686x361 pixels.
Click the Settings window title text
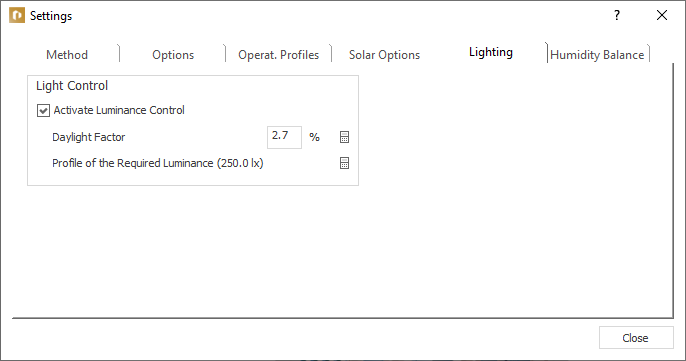tap(51, 16)
